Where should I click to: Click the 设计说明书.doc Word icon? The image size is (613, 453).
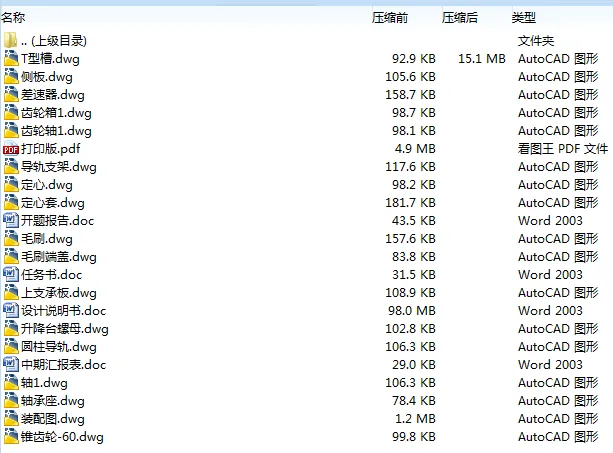11,311
